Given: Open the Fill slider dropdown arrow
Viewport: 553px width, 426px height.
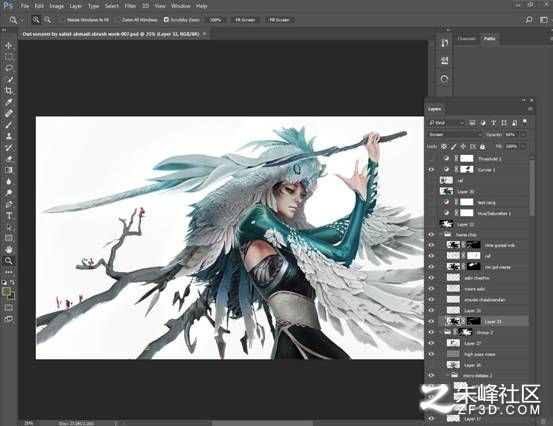Looking at the screenshot, I should click(523, 146).
